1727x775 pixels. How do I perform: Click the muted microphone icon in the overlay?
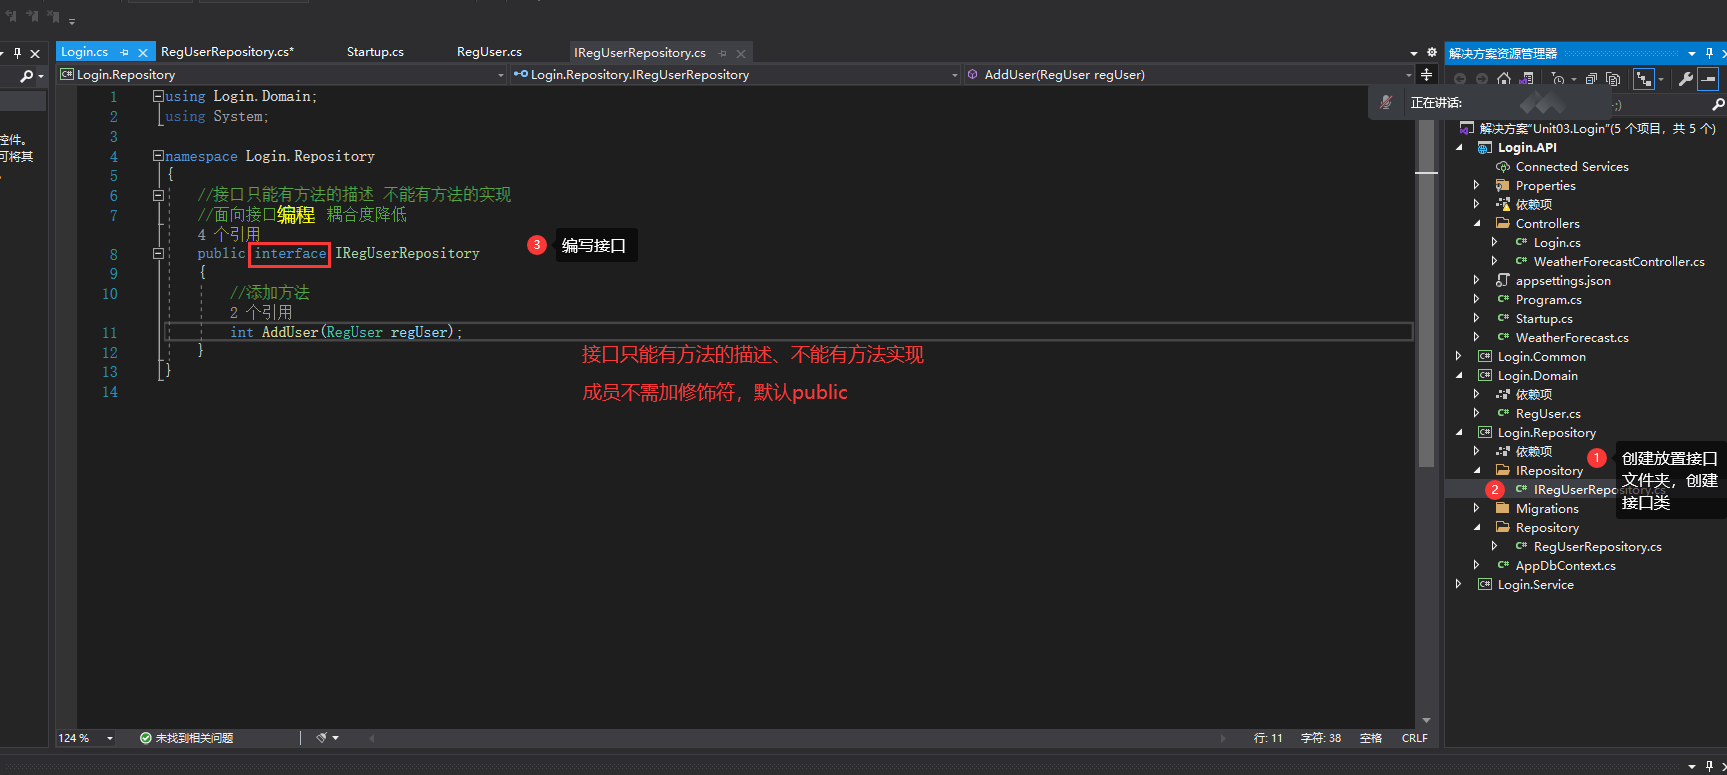[1386, 102]
